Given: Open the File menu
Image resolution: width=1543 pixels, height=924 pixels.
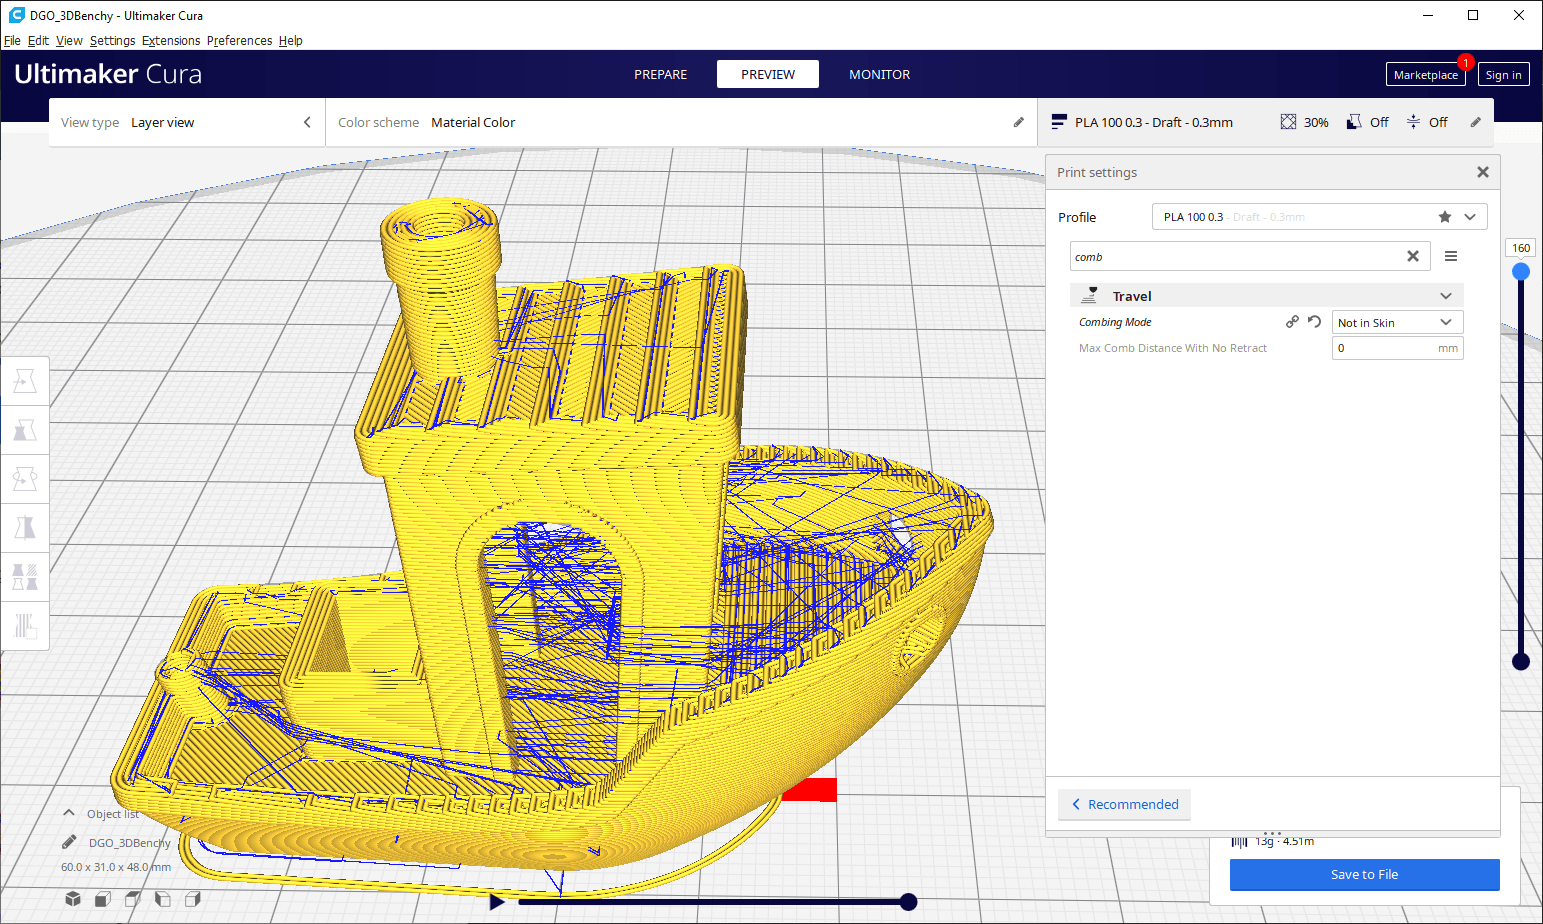Looking at the screenshot, I should point(12,41).
